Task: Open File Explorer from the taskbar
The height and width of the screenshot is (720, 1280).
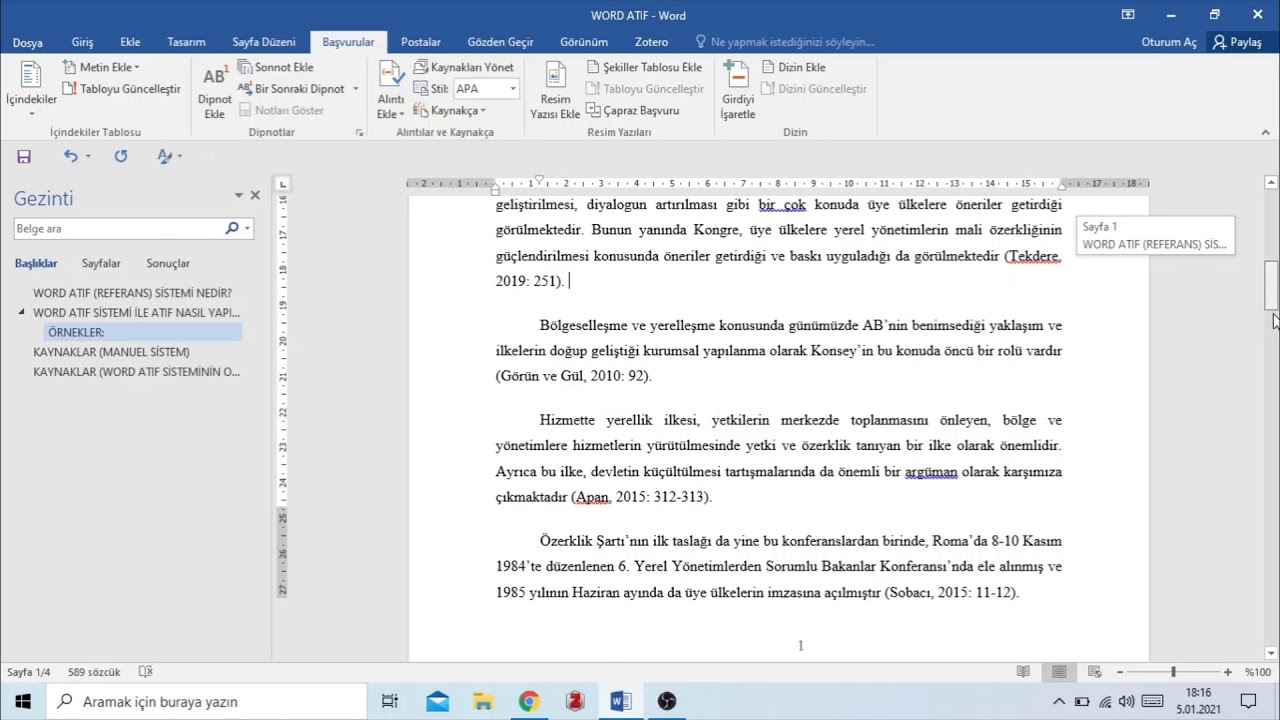Action: [483, 701]
